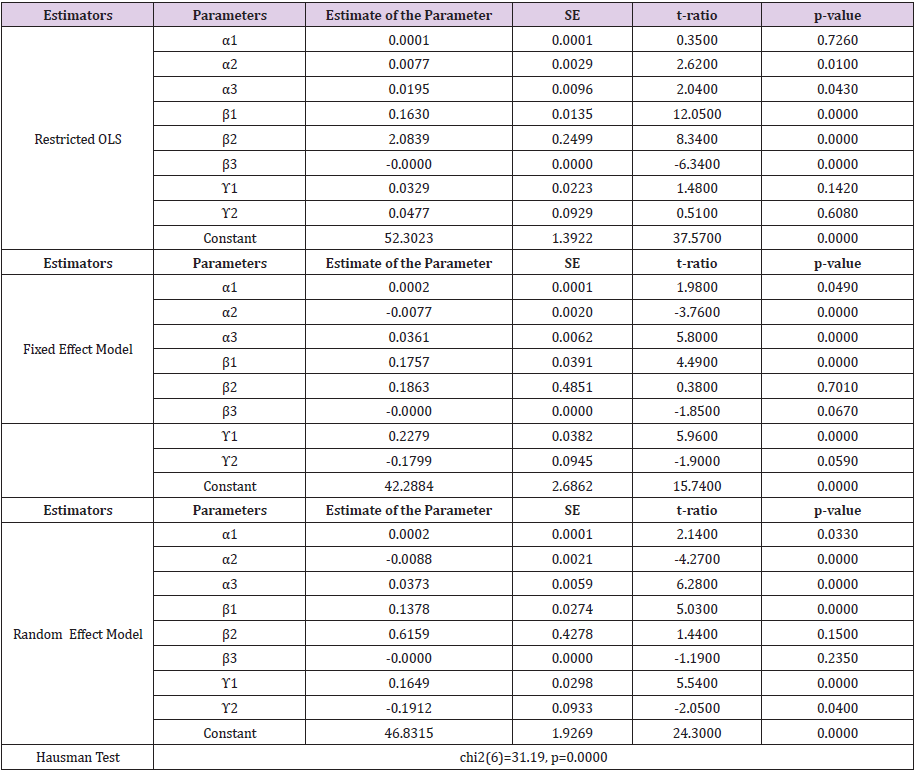Click the estimate value 0.0361
This screenshot has height=771, width=916.
click(409, 338)
